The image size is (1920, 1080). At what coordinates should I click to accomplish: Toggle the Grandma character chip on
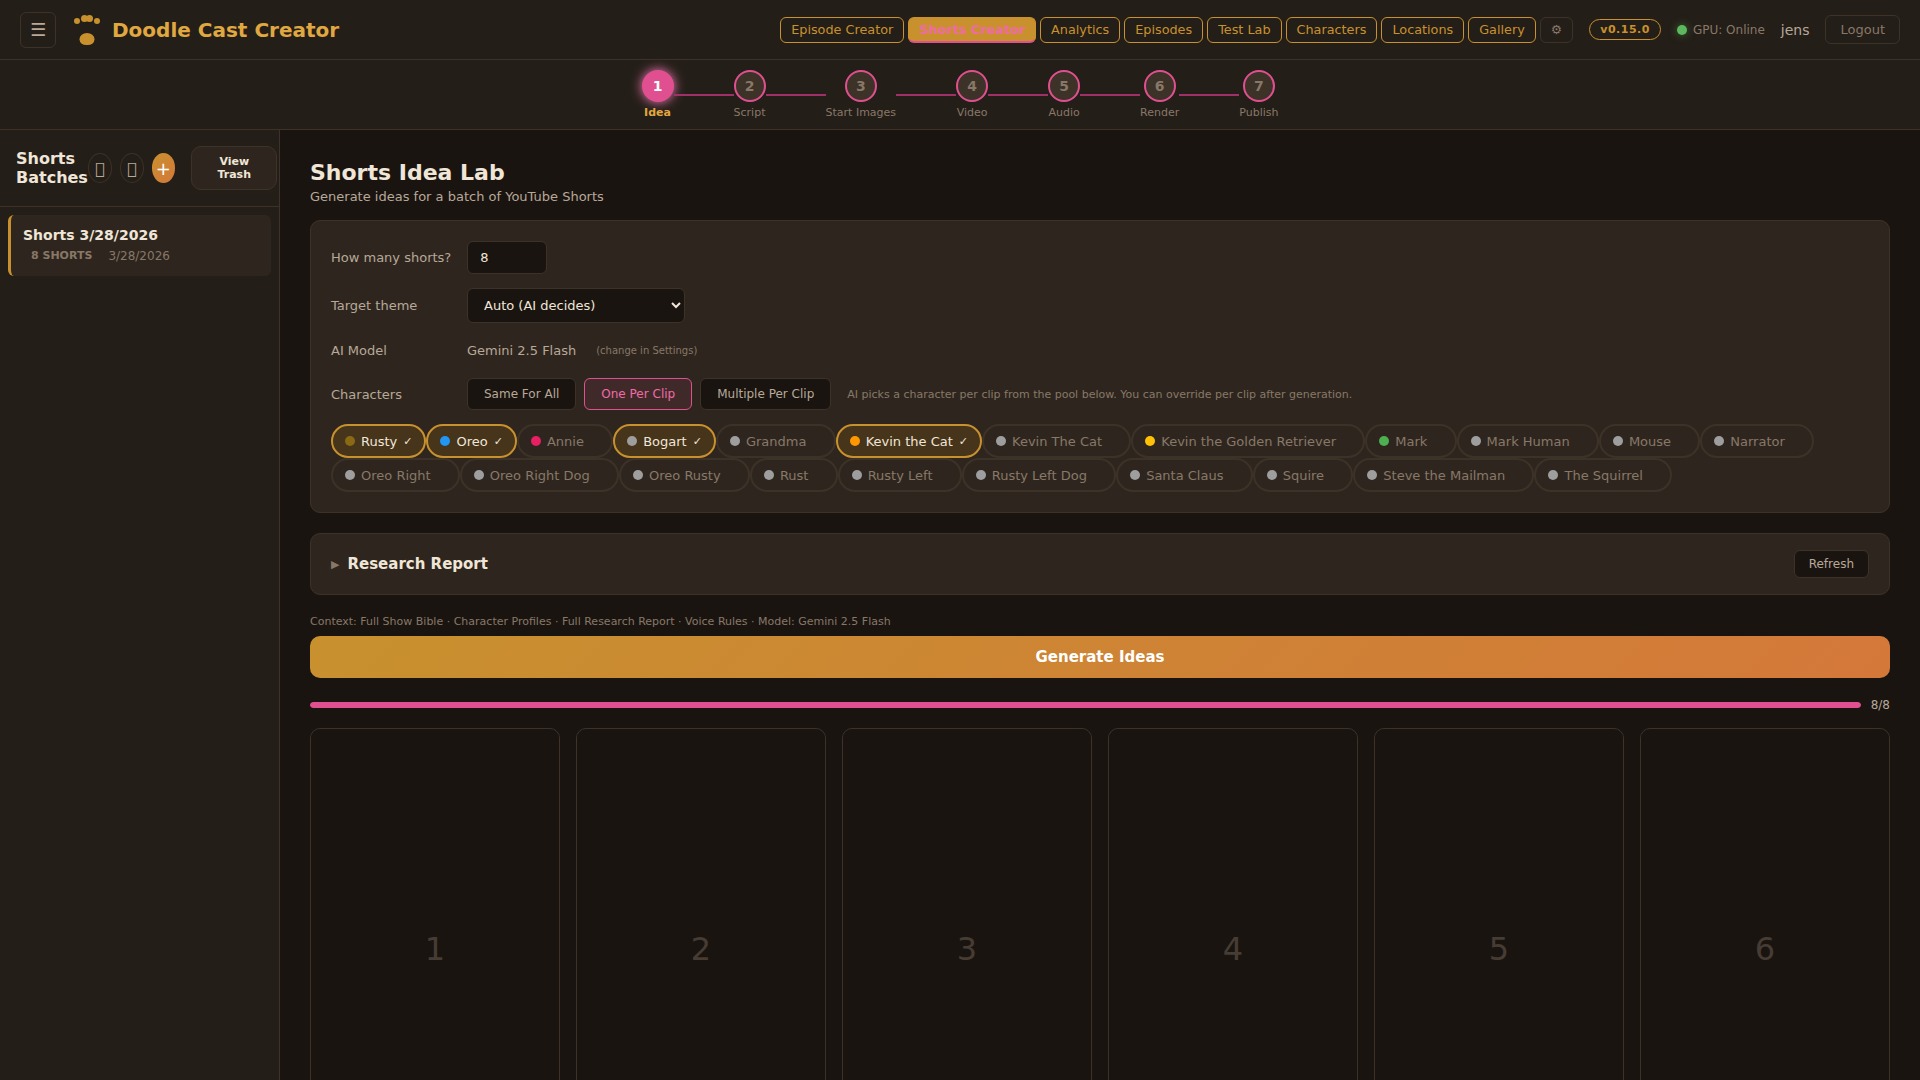pos(775,442)
